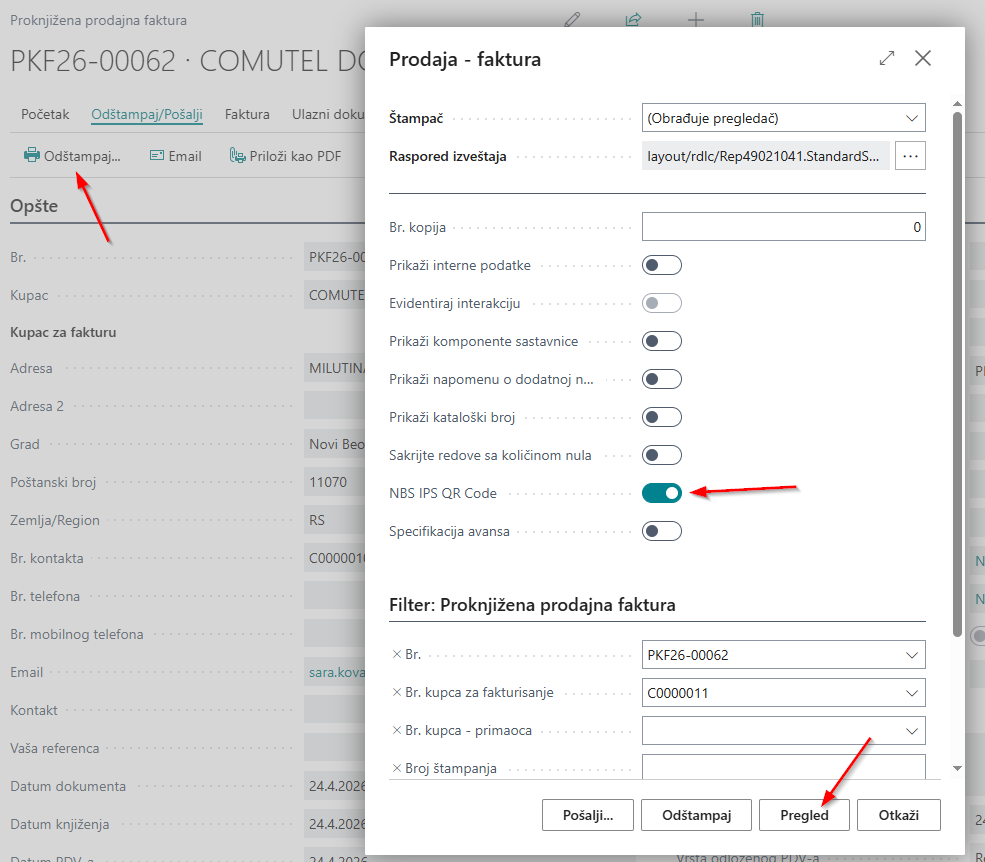
Task: Click the Odštampaj button in dialog
Action: pyautogui.click(x=697, y=815)
